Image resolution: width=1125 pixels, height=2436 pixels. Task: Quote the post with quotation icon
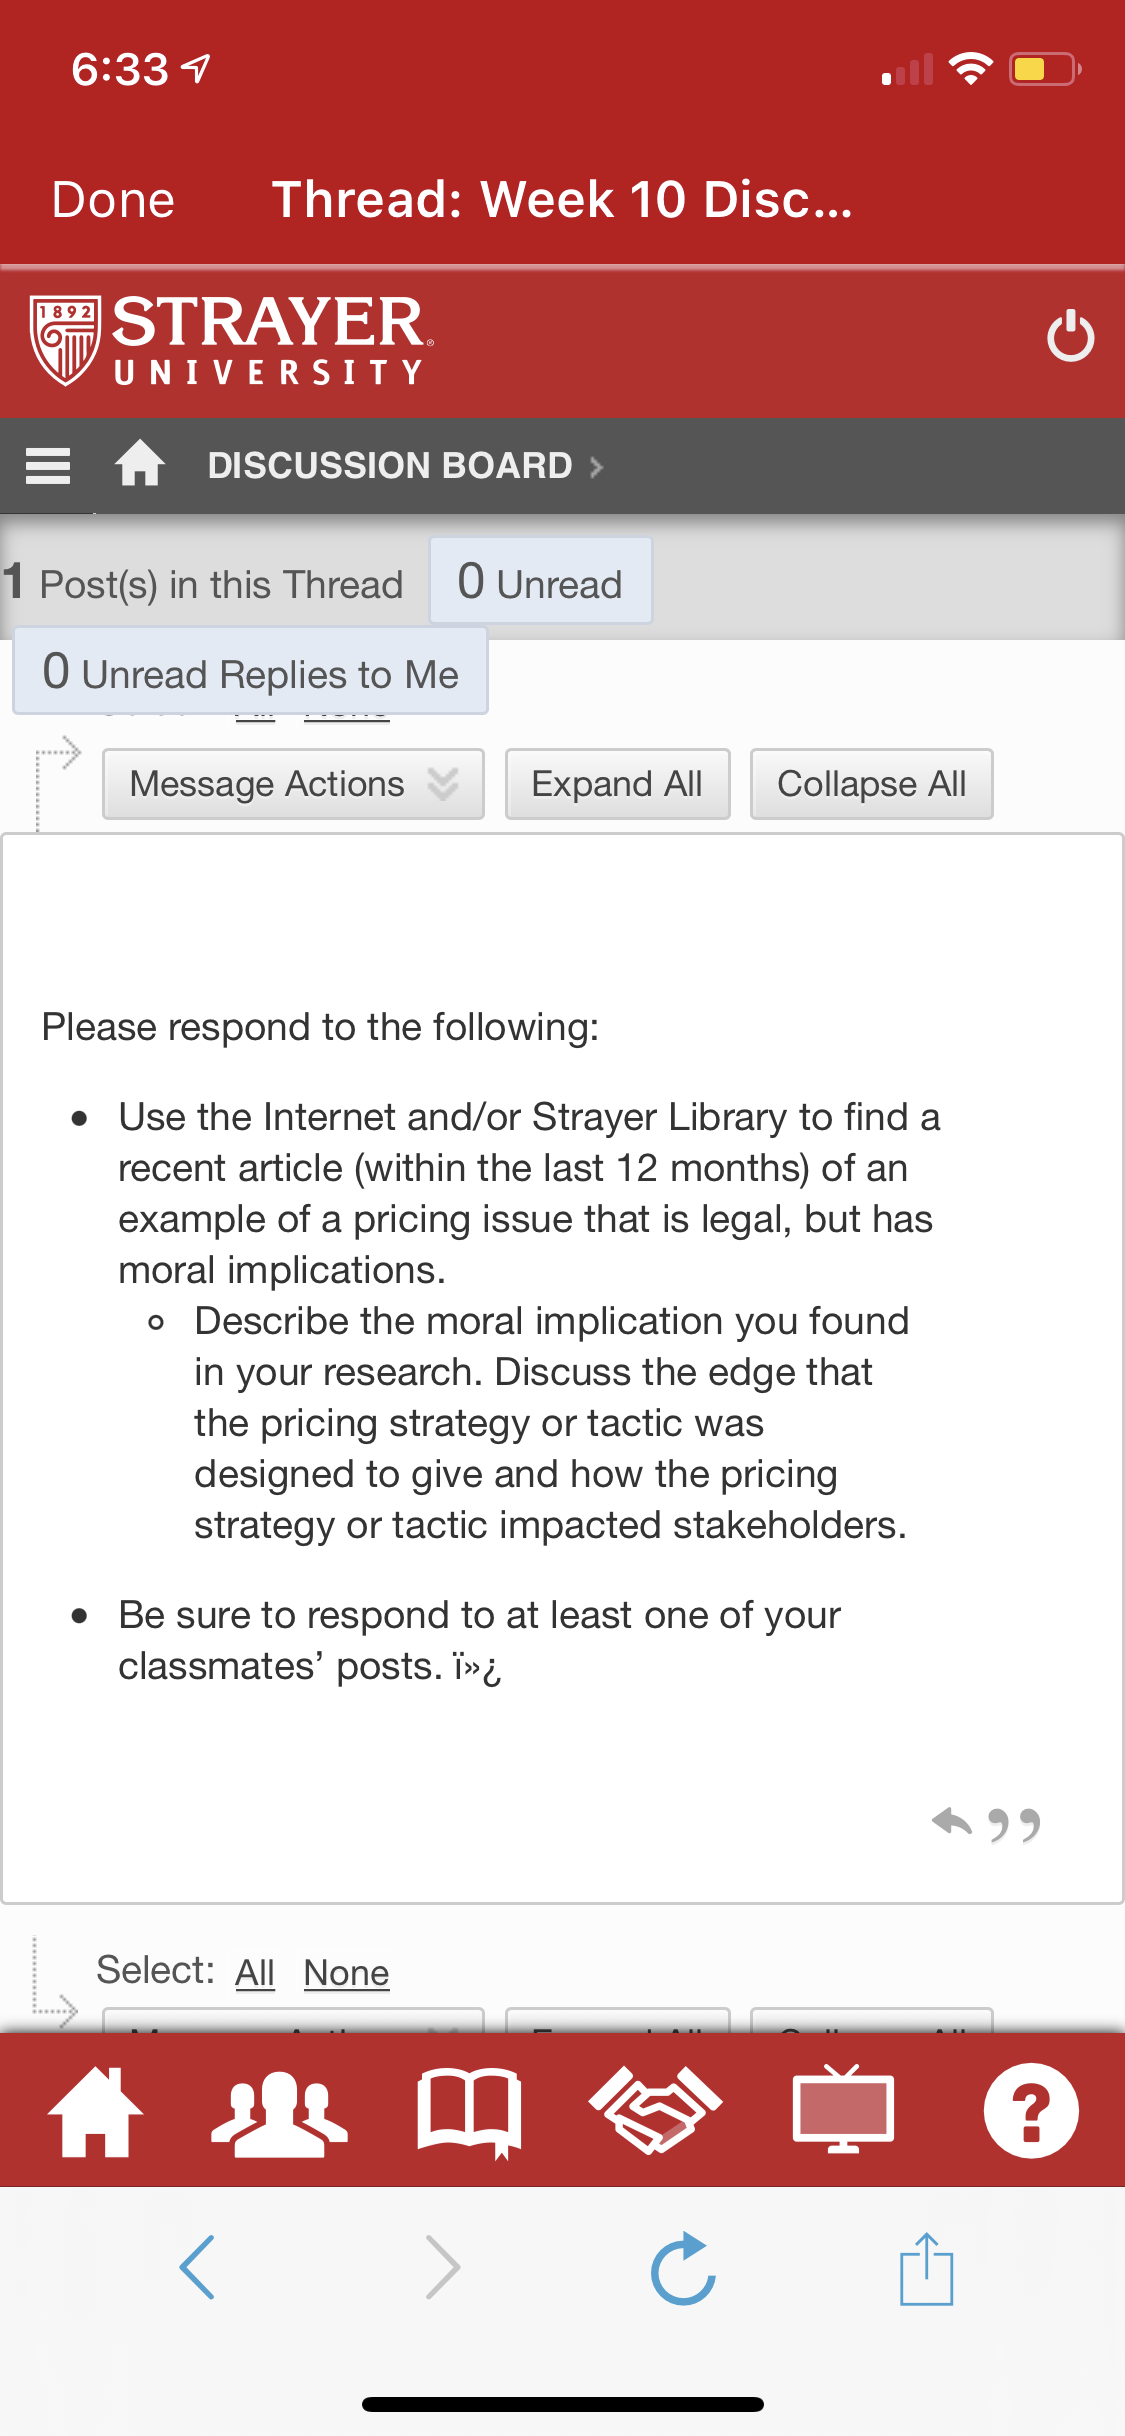coord(1014,1825)
